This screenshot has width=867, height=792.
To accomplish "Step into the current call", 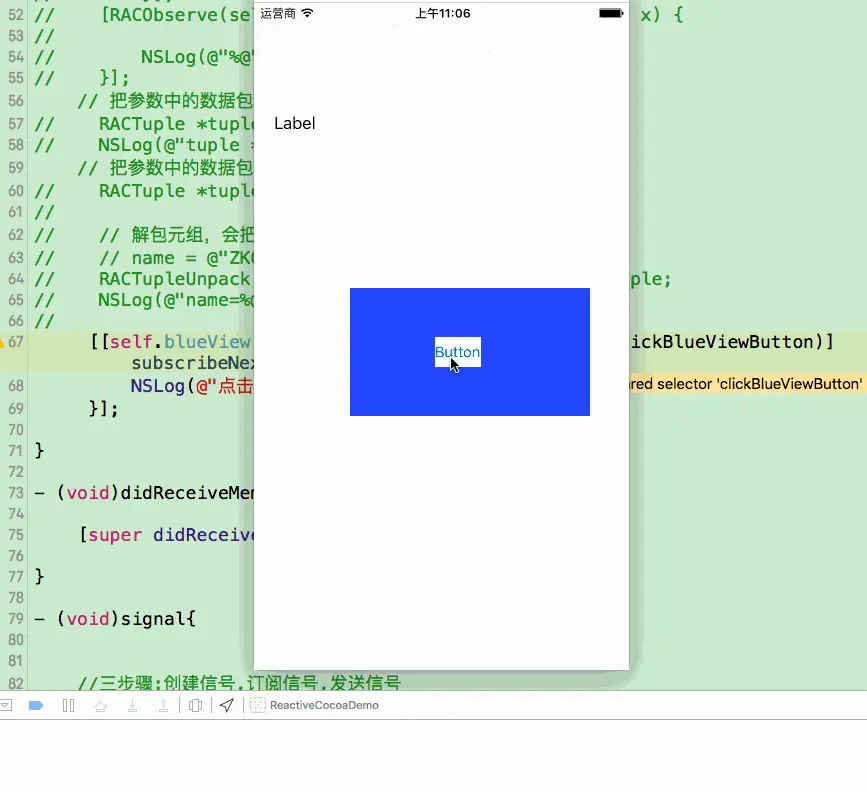I will [133, 705].
